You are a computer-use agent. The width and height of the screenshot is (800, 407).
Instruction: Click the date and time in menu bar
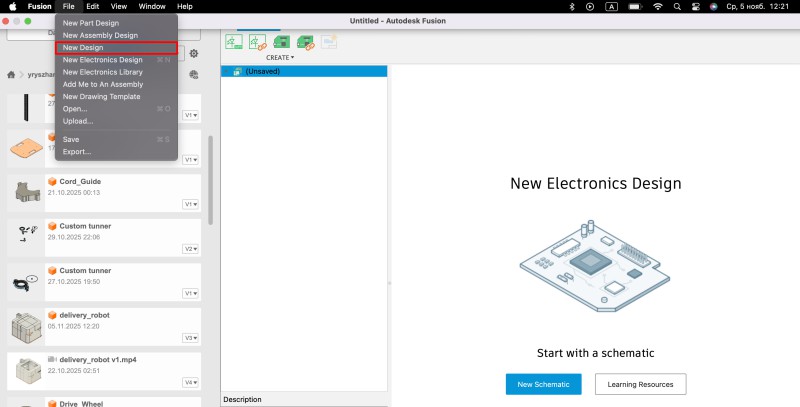tap(758, 7)
